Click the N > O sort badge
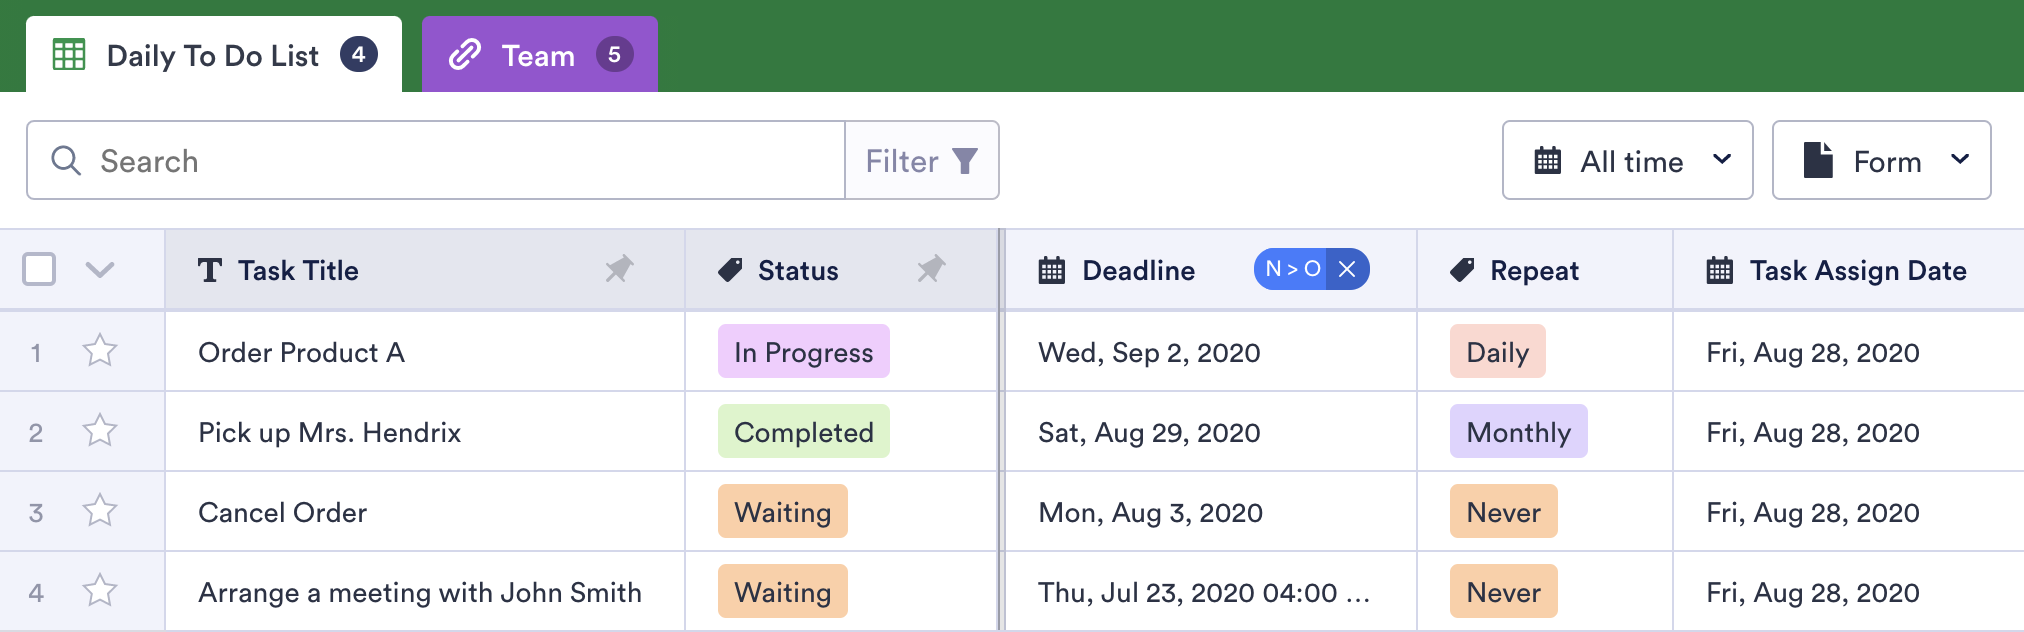Image resolution: width=2024 pixels, height=632 pixels. 1292,269
